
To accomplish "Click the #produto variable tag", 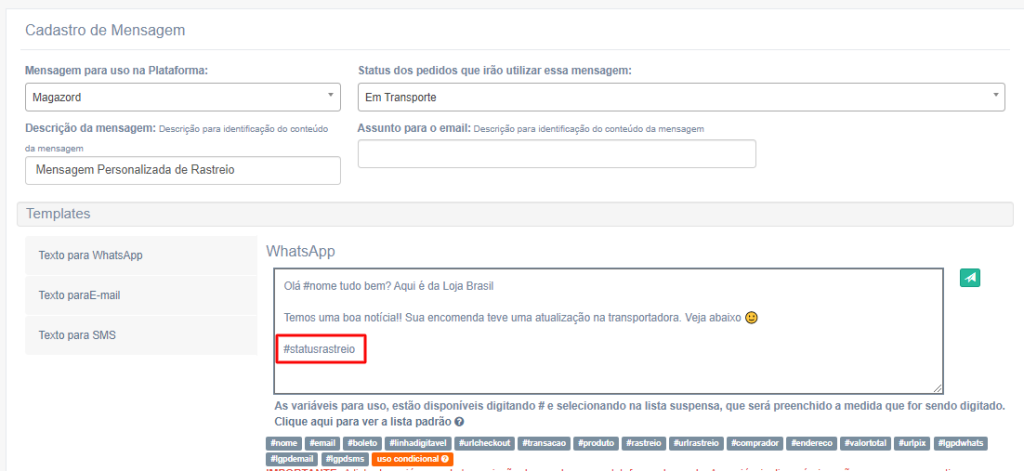I will pos(596,444).
